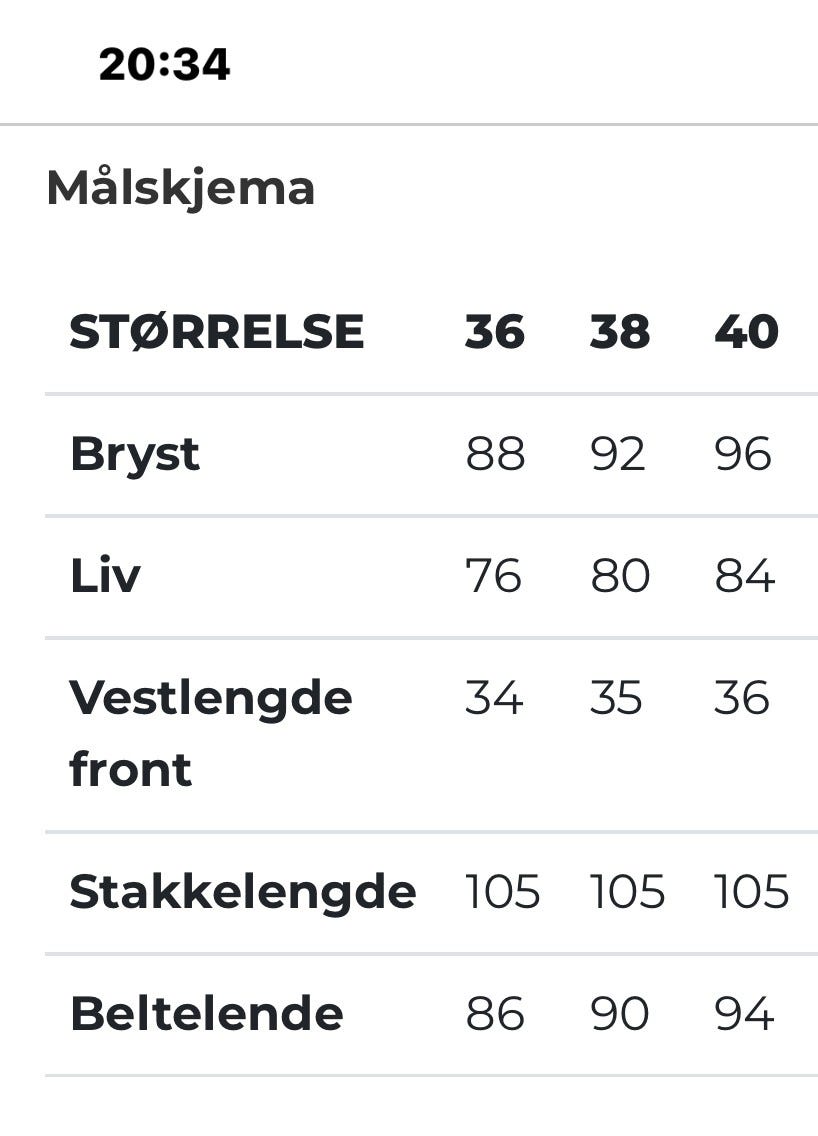Viewport: 818px width, 1136px height.
Task: Click Stakkelengde value under size 36
Action: [x=503, y=891]
